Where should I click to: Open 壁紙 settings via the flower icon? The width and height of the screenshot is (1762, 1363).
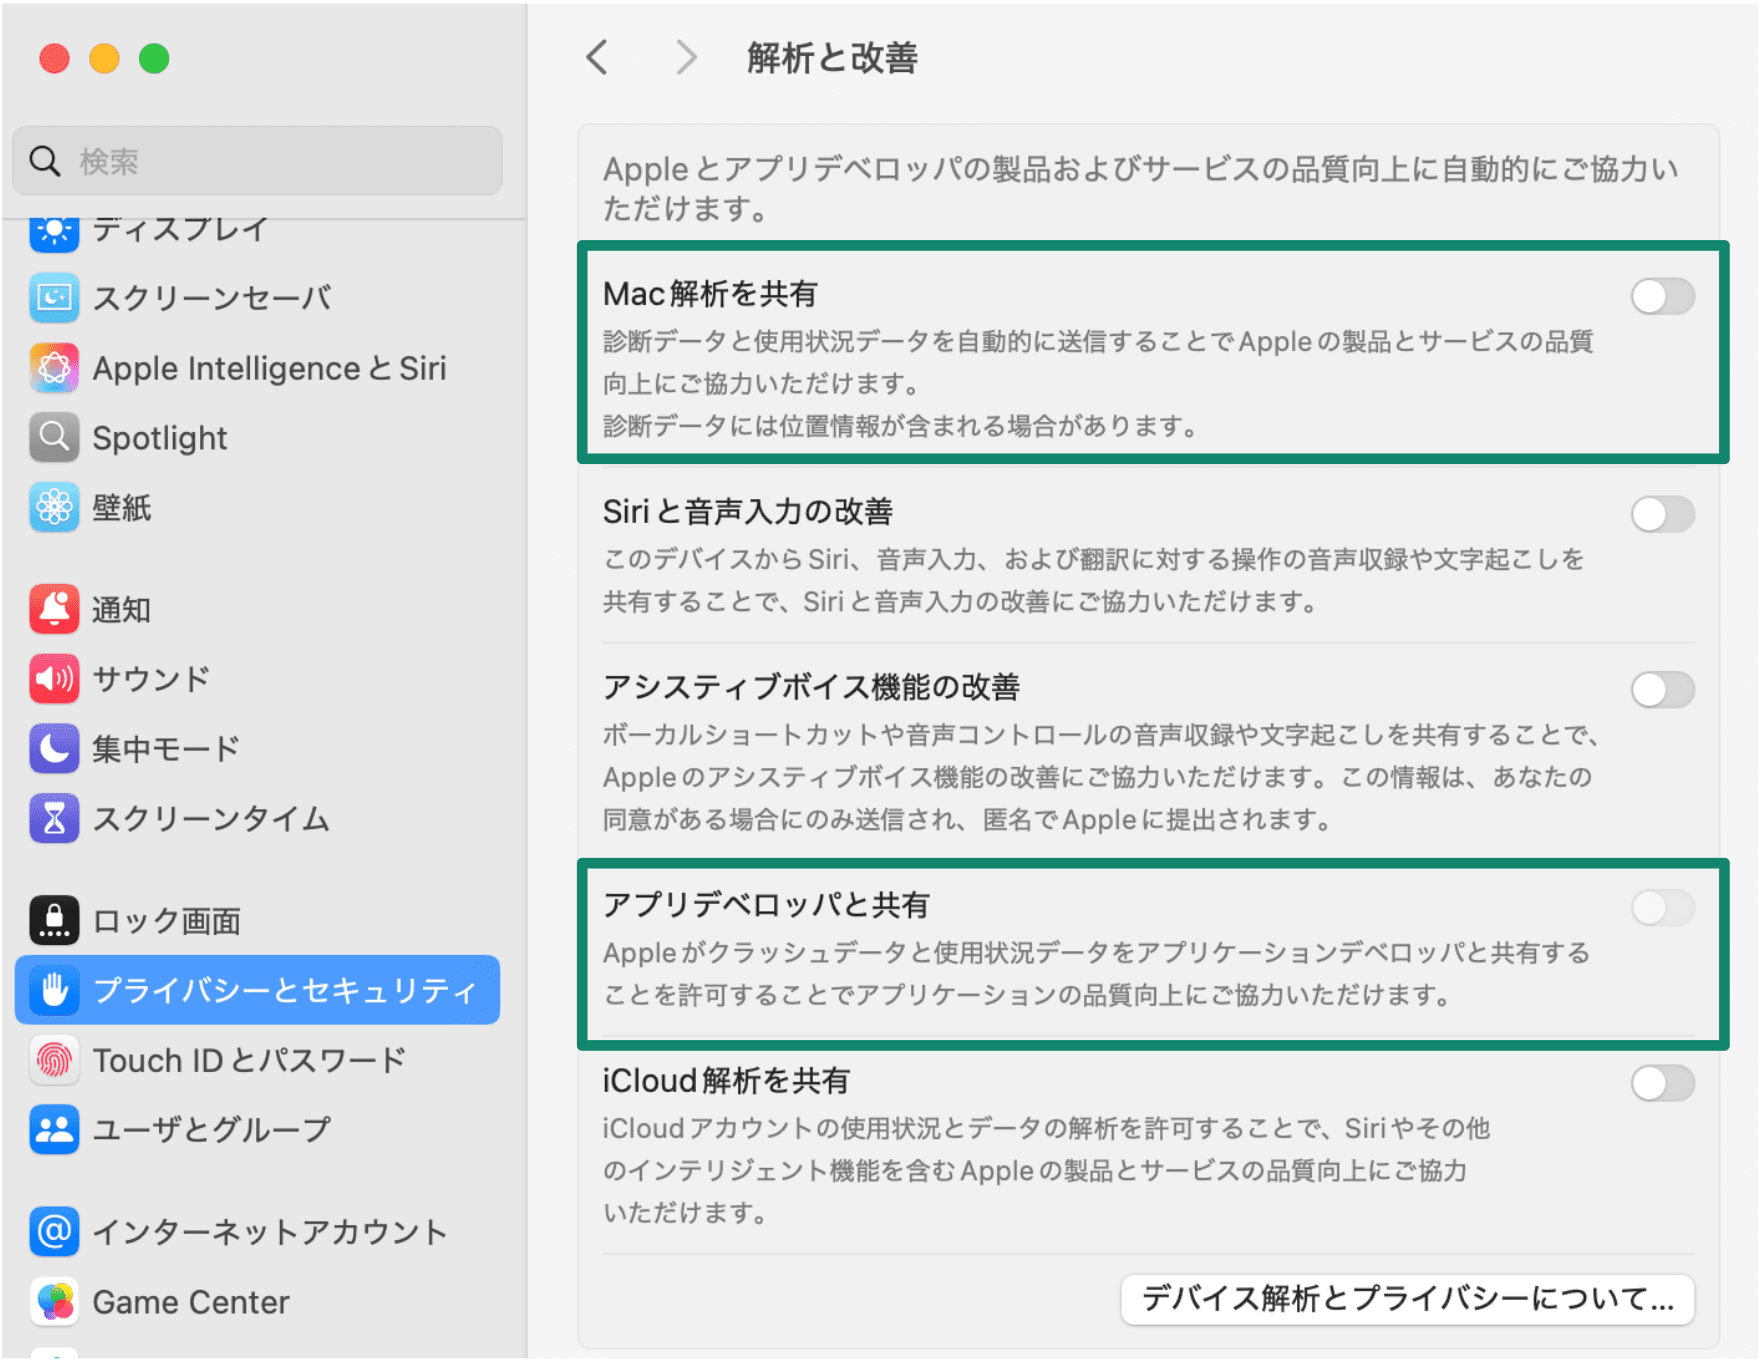point(53,507)
